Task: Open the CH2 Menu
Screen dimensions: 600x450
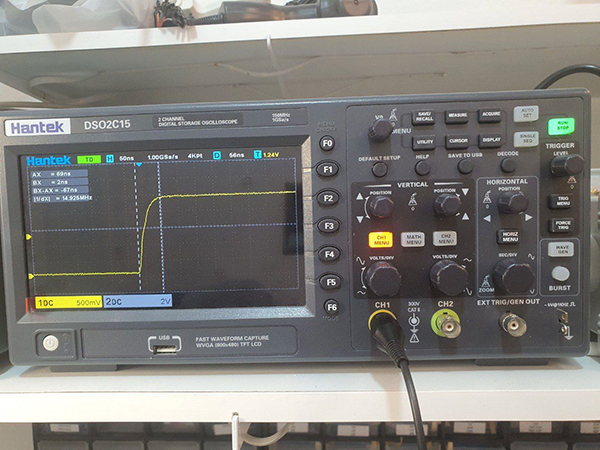Action: (447, 238)
